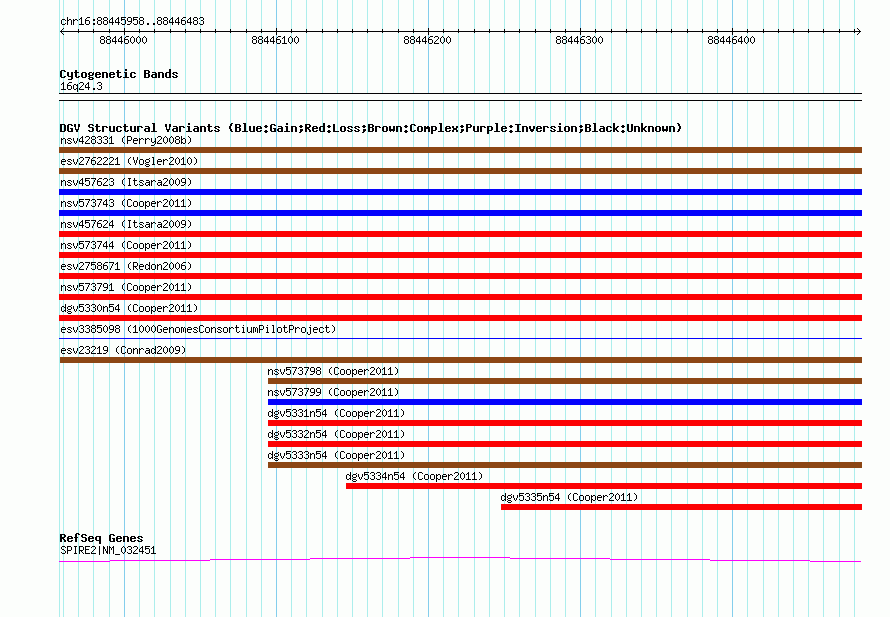Click the DGV Structural Variants track title
The width and height of the screenshot is (890, 617).
coord(371,128)
